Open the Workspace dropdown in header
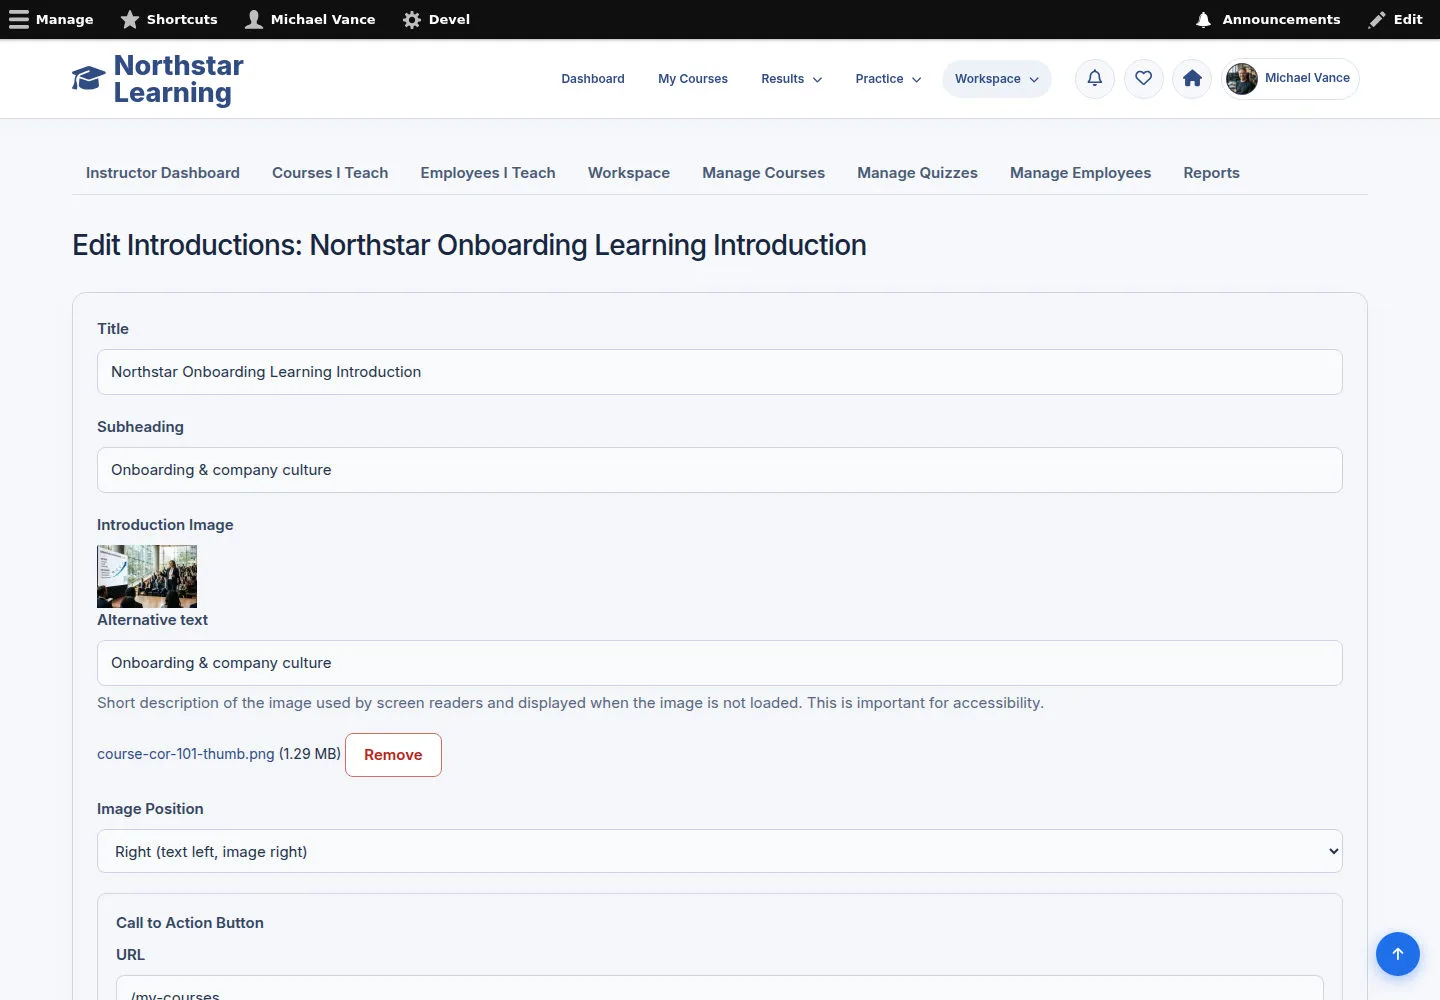 coord(996,79)
